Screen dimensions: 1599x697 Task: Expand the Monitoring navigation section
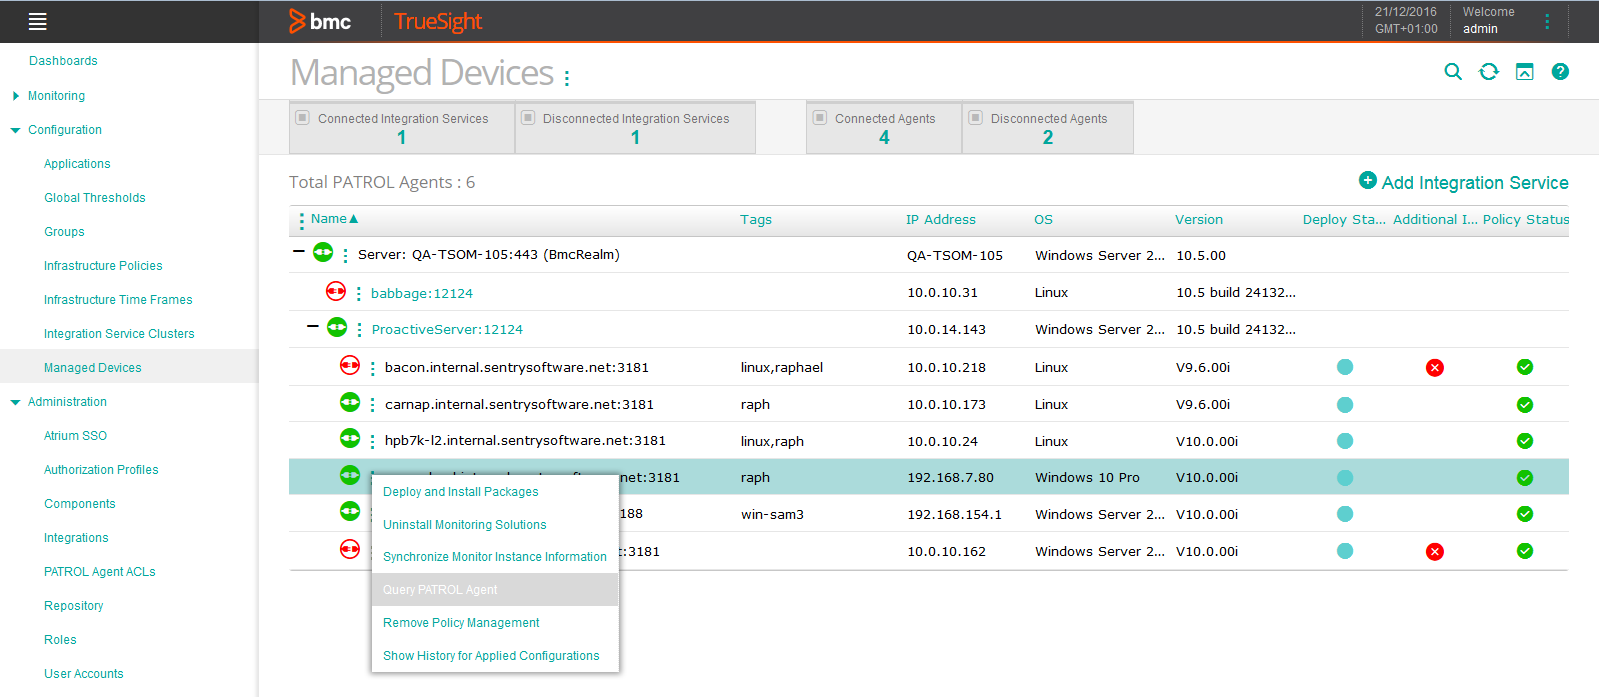click(x=15, y=96)
